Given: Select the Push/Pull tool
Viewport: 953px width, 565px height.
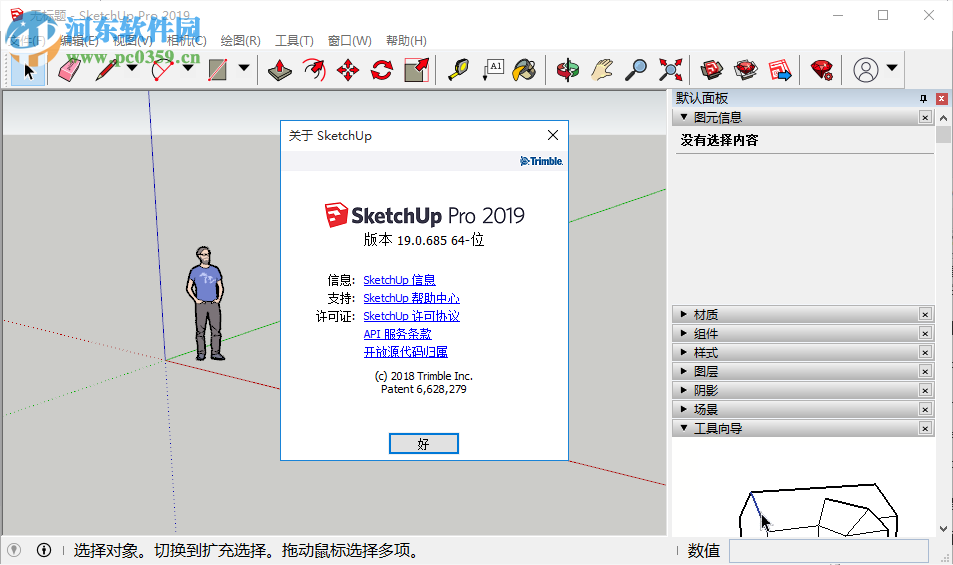Looking at the screenshot, I should [280, 70].
